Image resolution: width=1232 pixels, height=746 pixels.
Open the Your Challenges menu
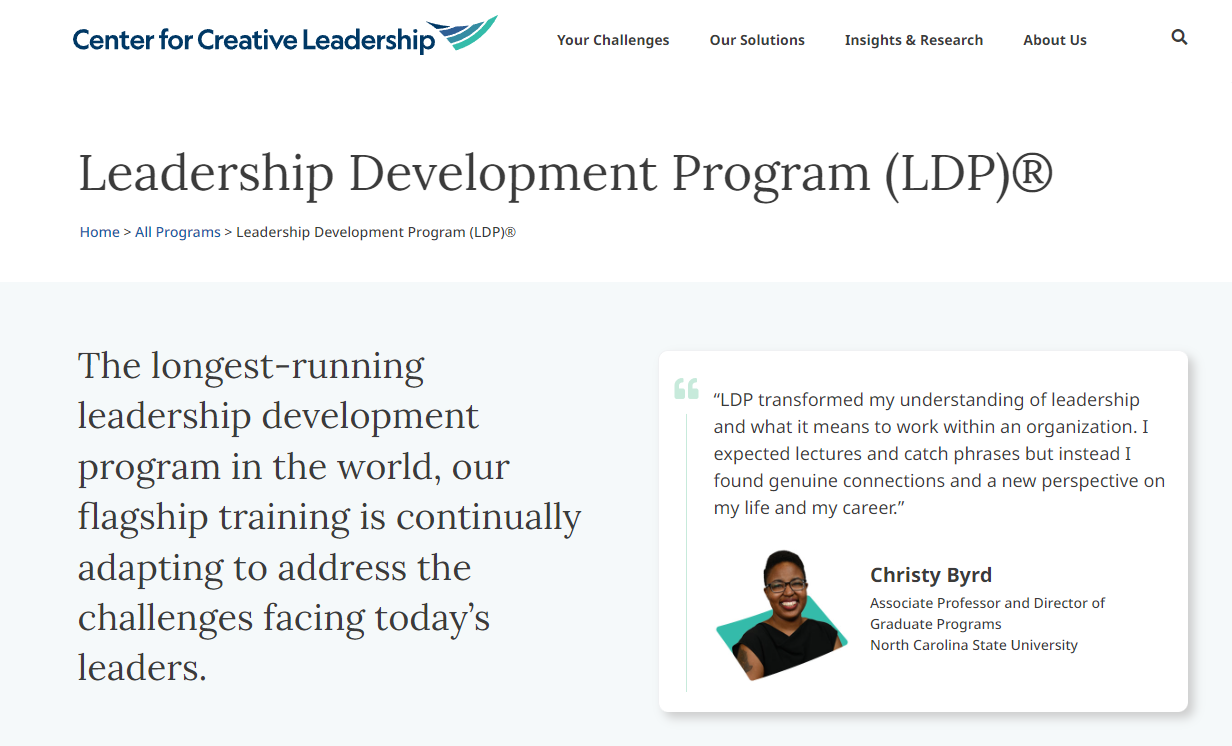pos(613,40)
